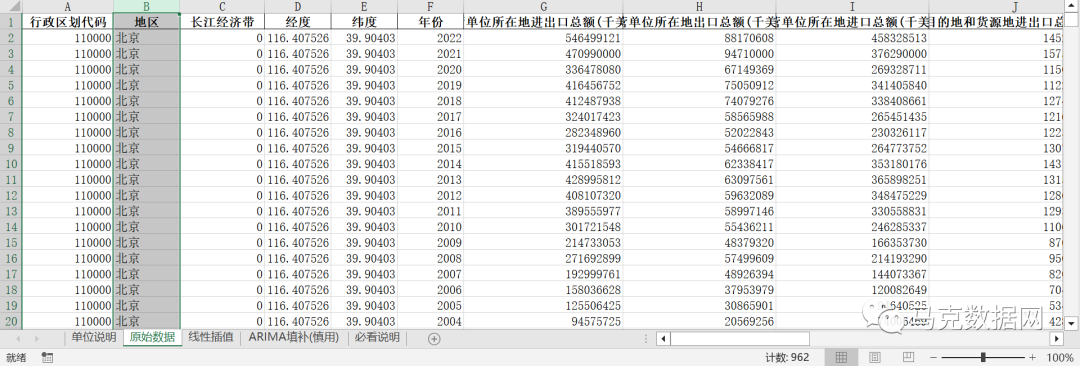Select column E header

pos(364,6)
